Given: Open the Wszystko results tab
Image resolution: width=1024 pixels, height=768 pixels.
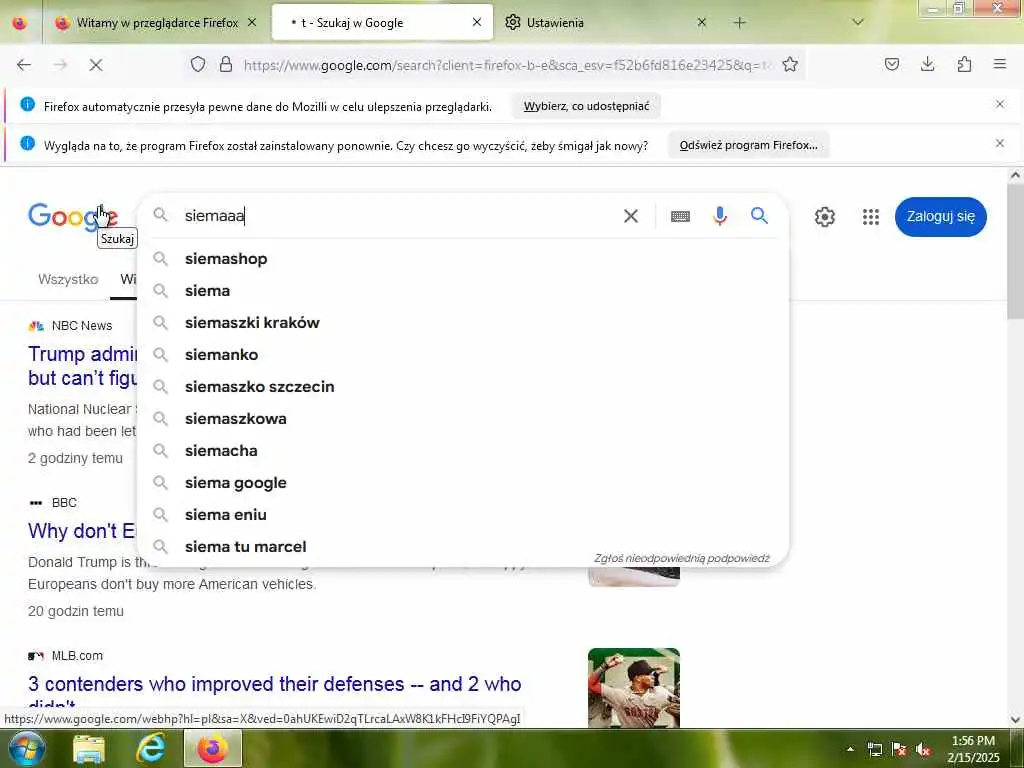Looking at the screenshot, I should pos(68,280).
